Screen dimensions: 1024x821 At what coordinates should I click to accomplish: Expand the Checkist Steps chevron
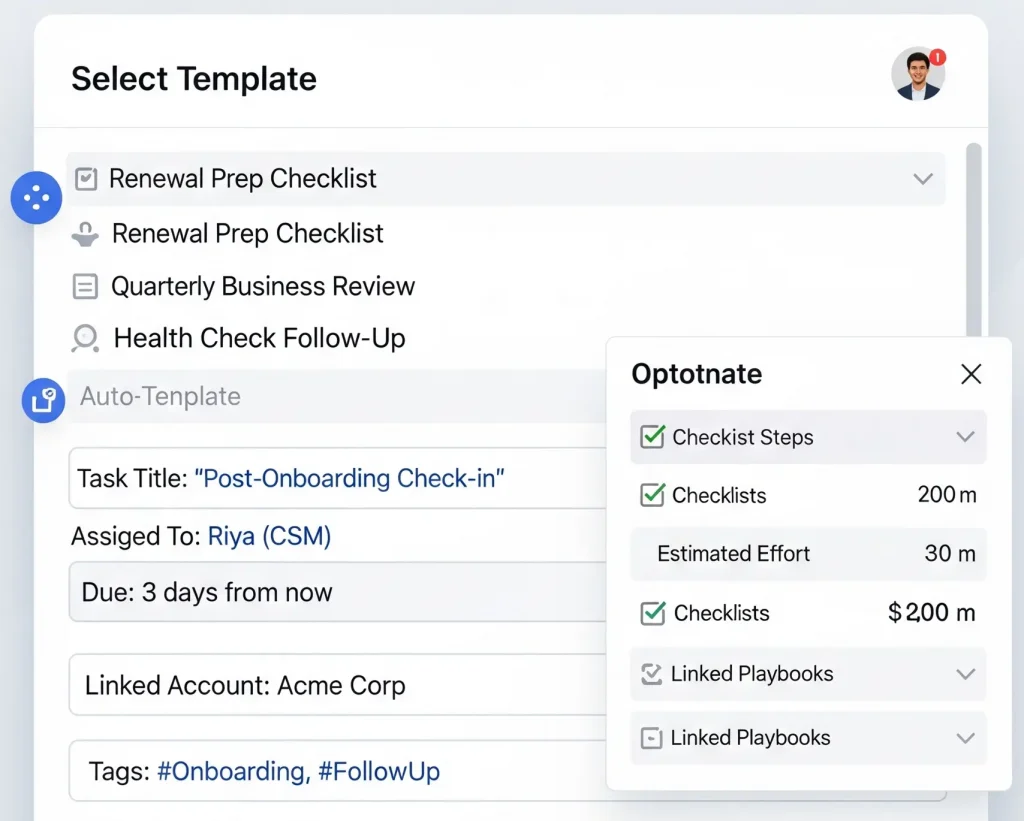(965, 437)
